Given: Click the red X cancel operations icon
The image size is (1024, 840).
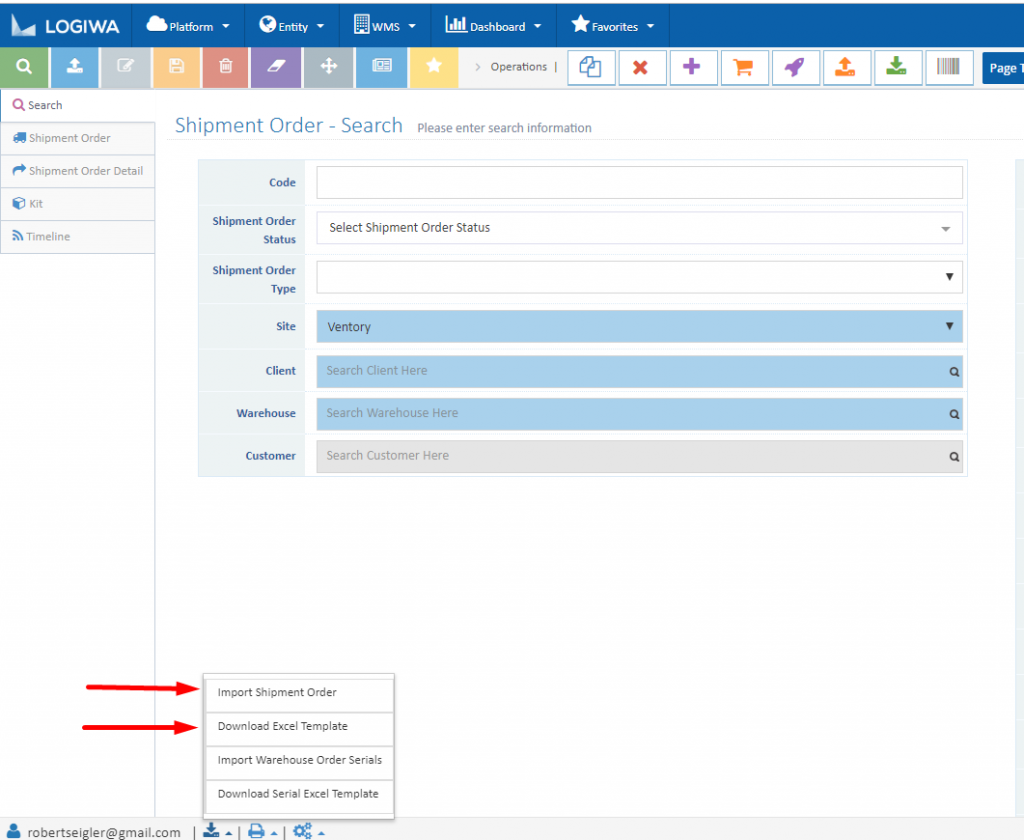Looking at the screenshot, I should pyautogui.click(x=641, y=68).
